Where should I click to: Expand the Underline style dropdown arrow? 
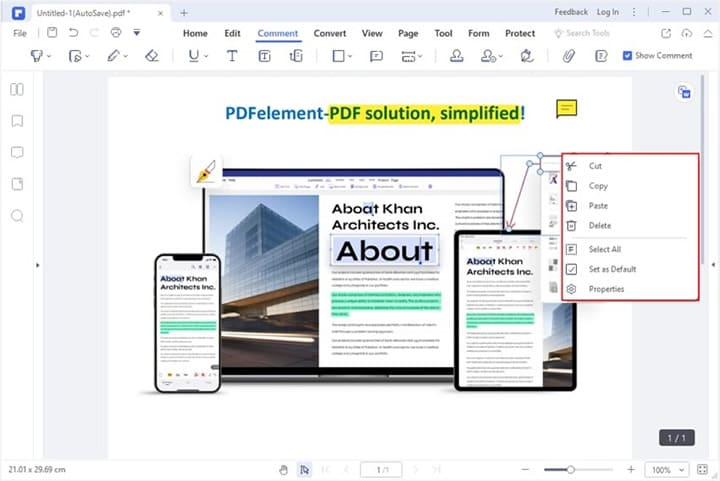pyautogui.click(x=206, y=56)
